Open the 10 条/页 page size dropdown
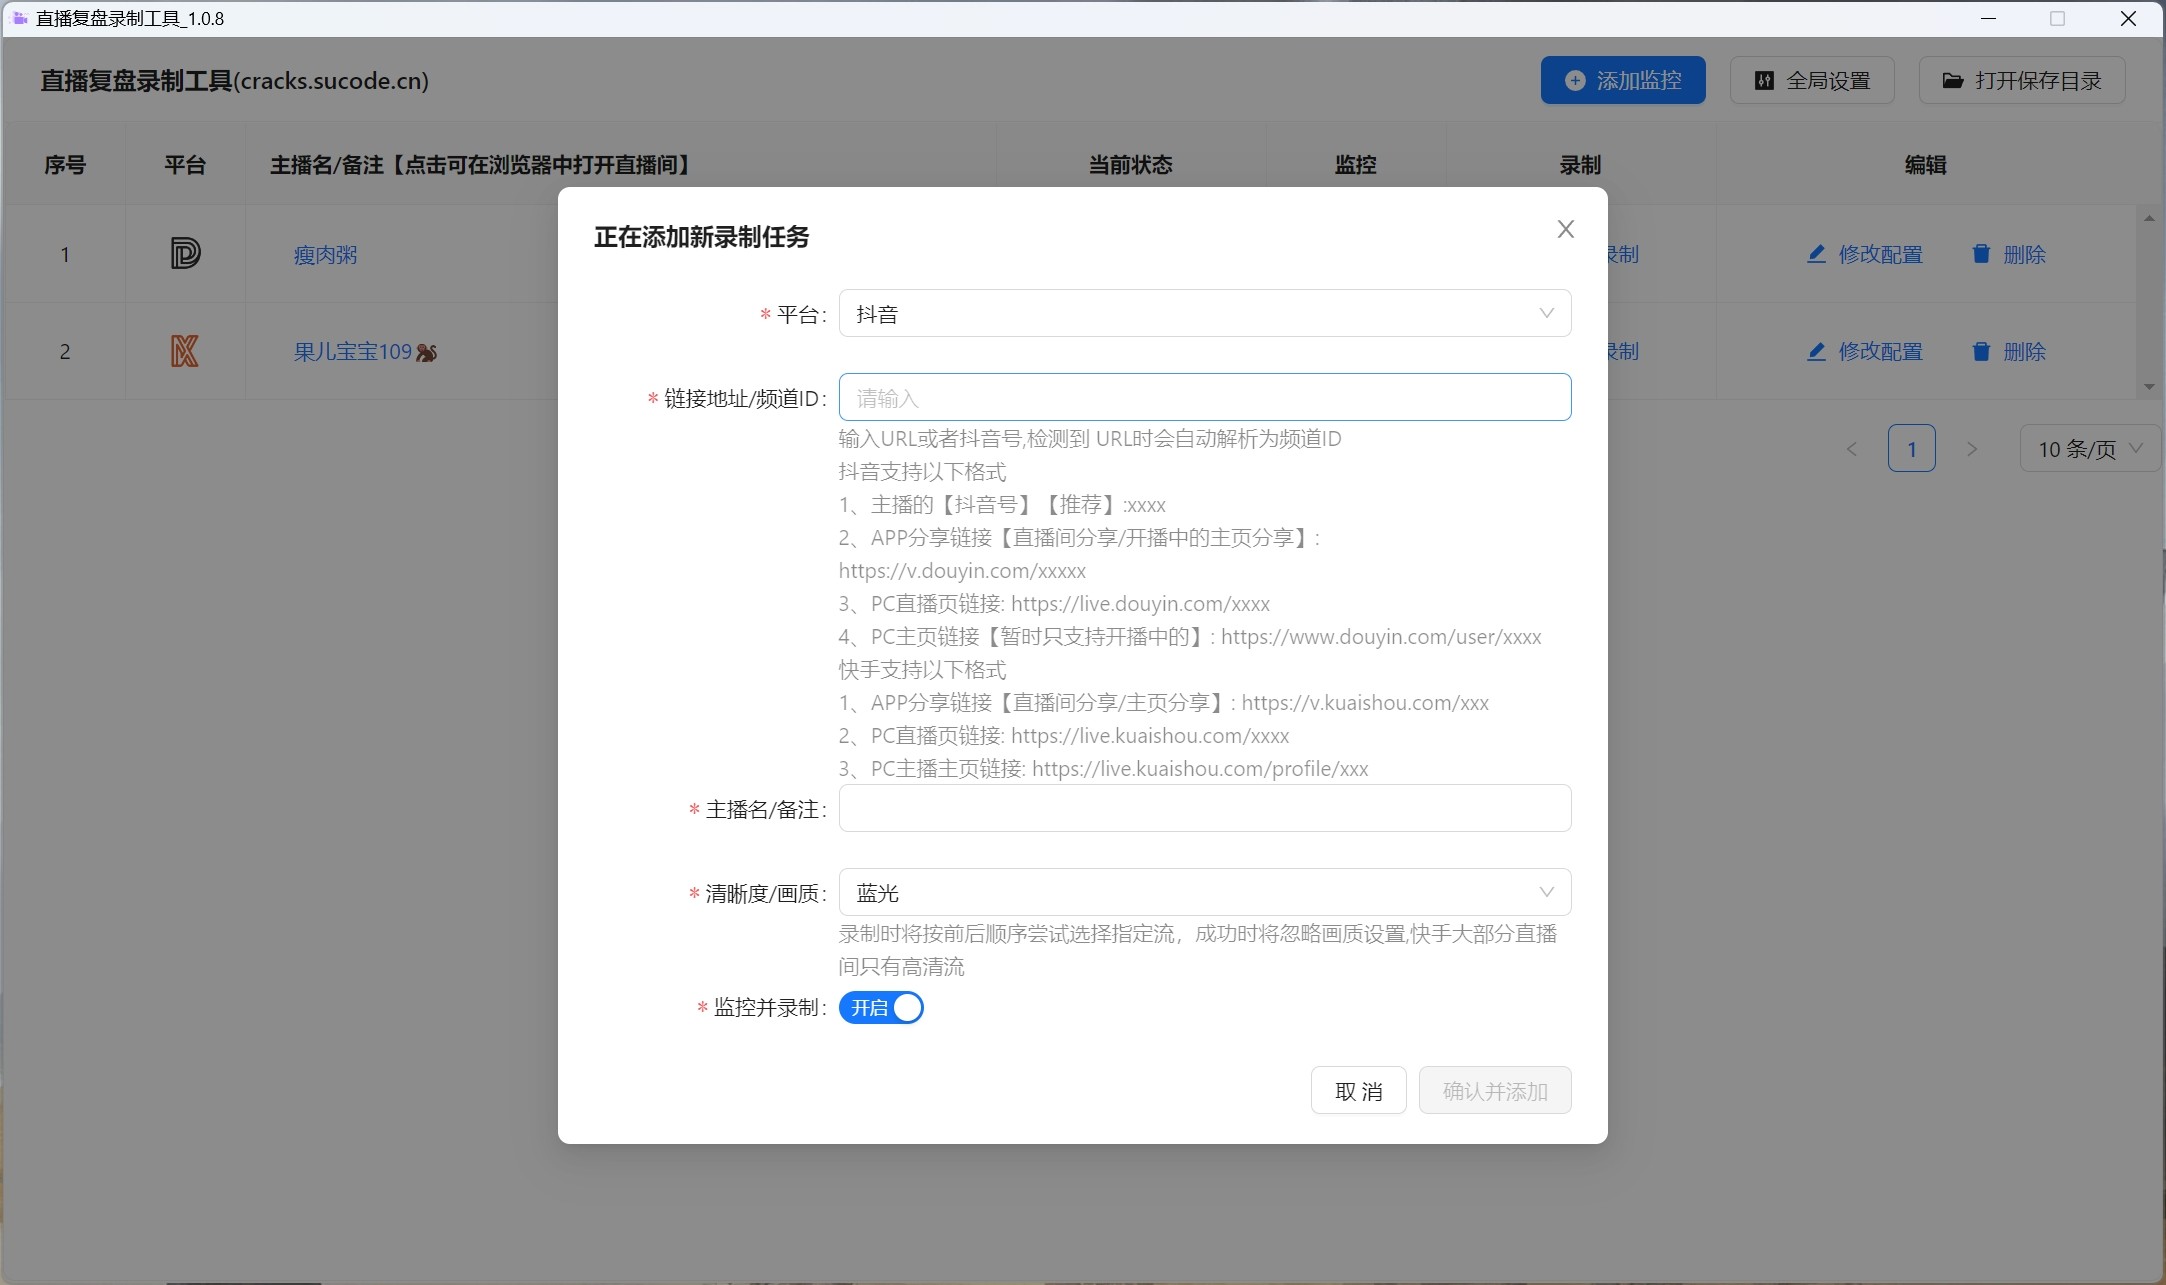 click(x=2090, y=449)
